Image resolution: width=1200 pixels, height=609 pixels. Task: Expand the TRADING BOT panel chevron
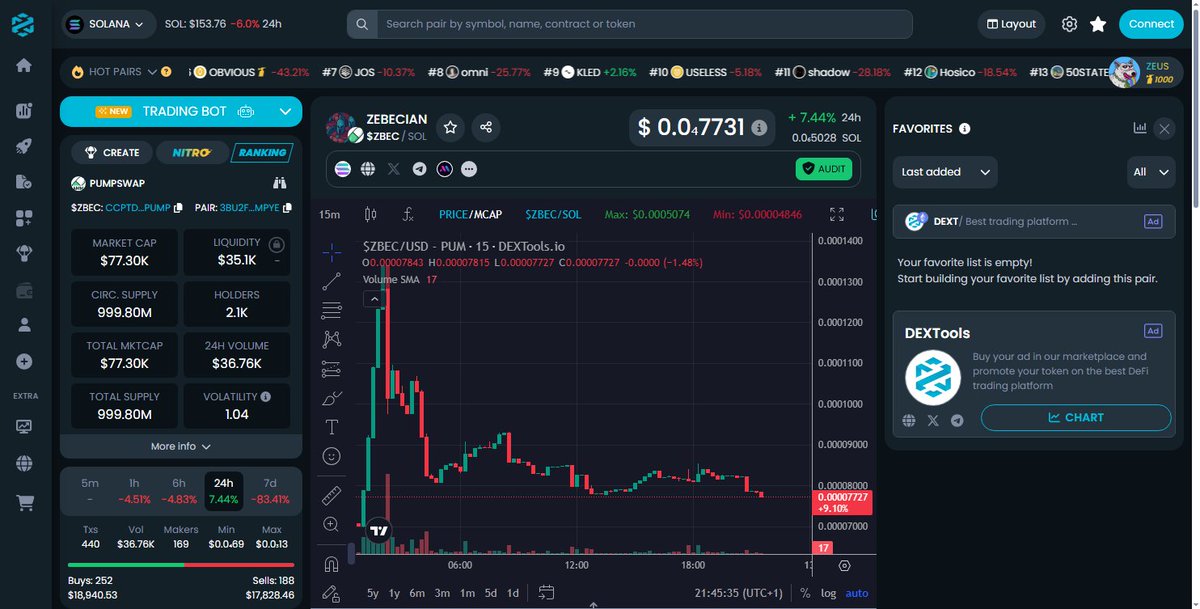[285, 112]
